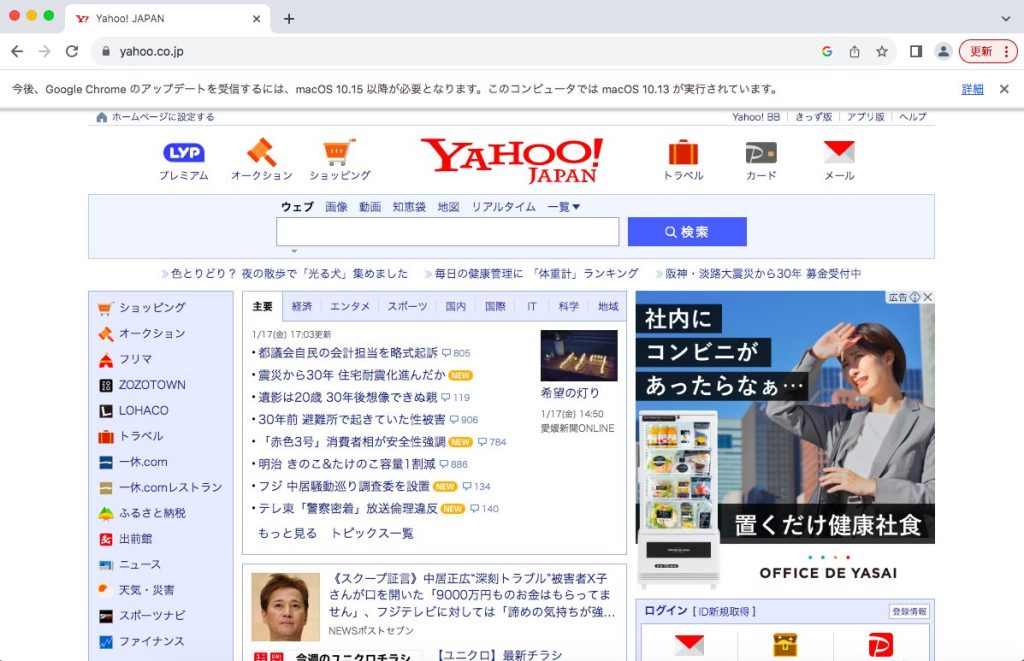Open LOHACO in the sidebar
Image resolution: width=1024 pixels, height=661 pixels.
[x=143, y=410]
